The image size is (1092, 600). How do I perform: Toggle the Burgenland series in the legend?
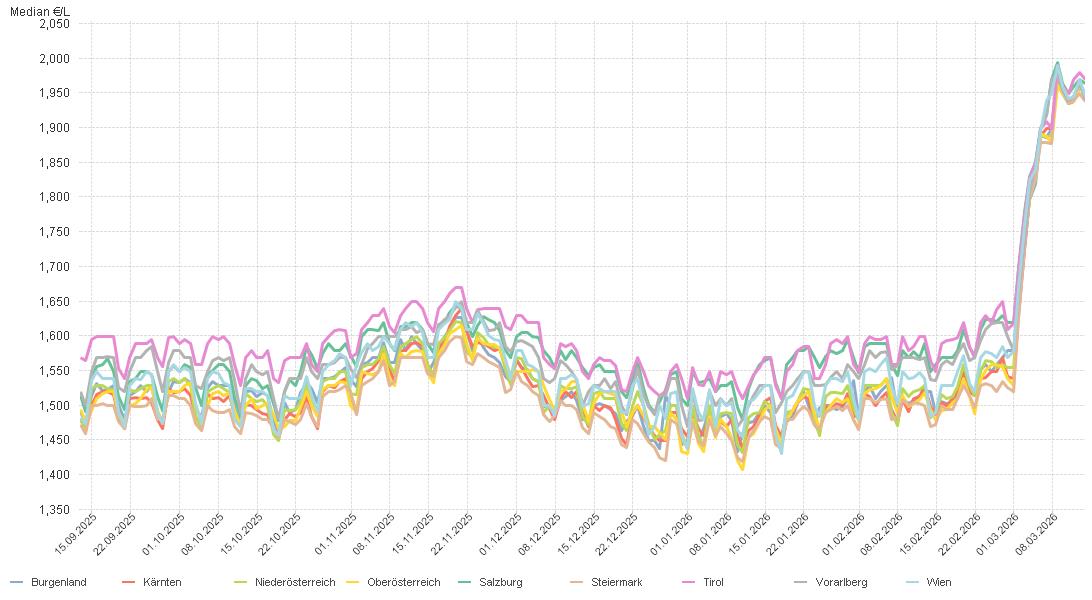pyautogui.click(x=58, y=582)
